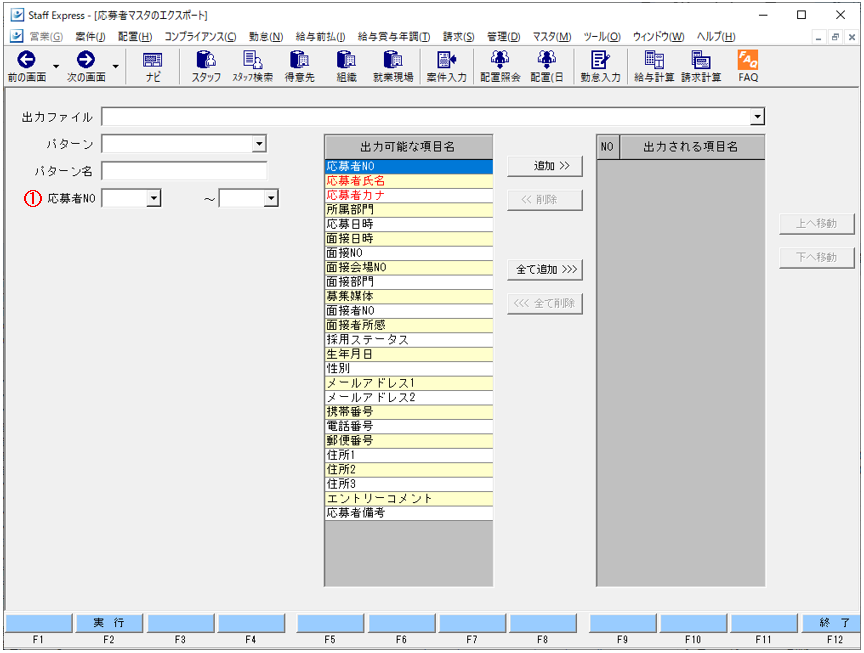This screenshot has height=653, width=864.
Task: Open the ツール(O) menu
Action: tap(602, 37)
